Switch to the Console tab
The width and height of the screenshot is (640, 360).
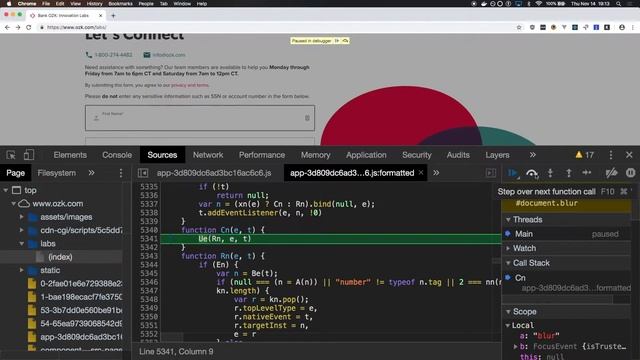pyautogui.click(x=117, y=155)
